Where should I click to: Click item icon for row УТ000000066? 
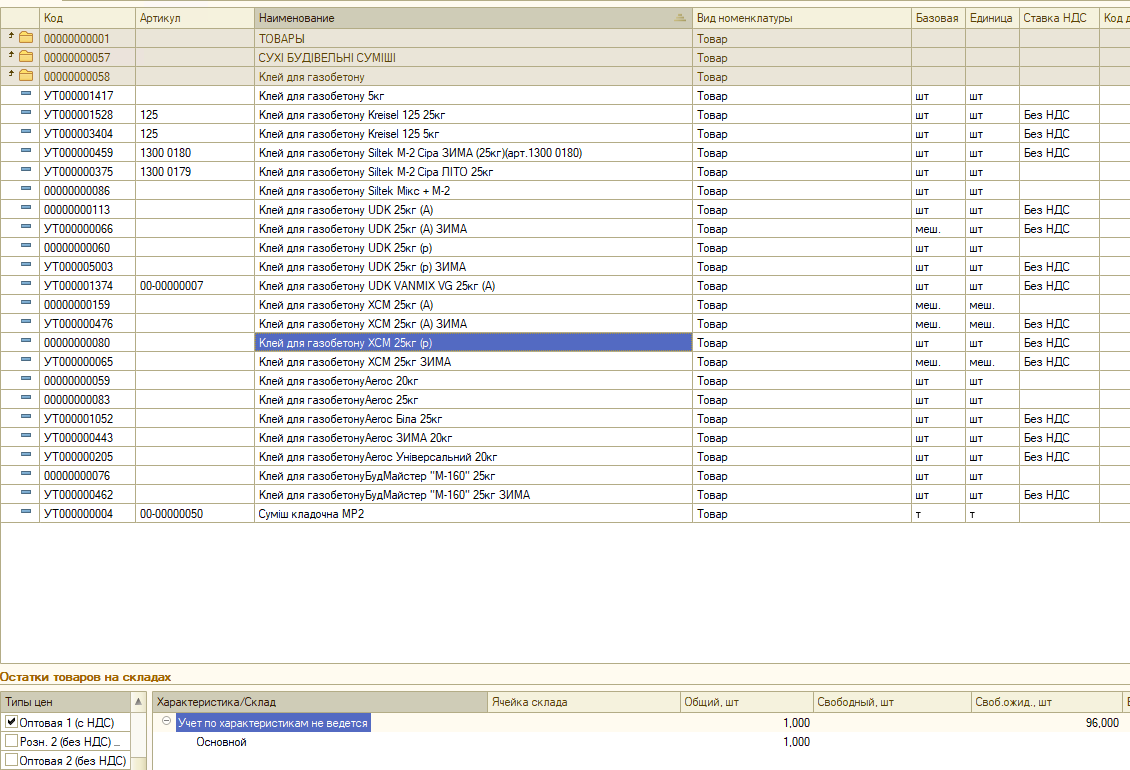click(26, 226)
